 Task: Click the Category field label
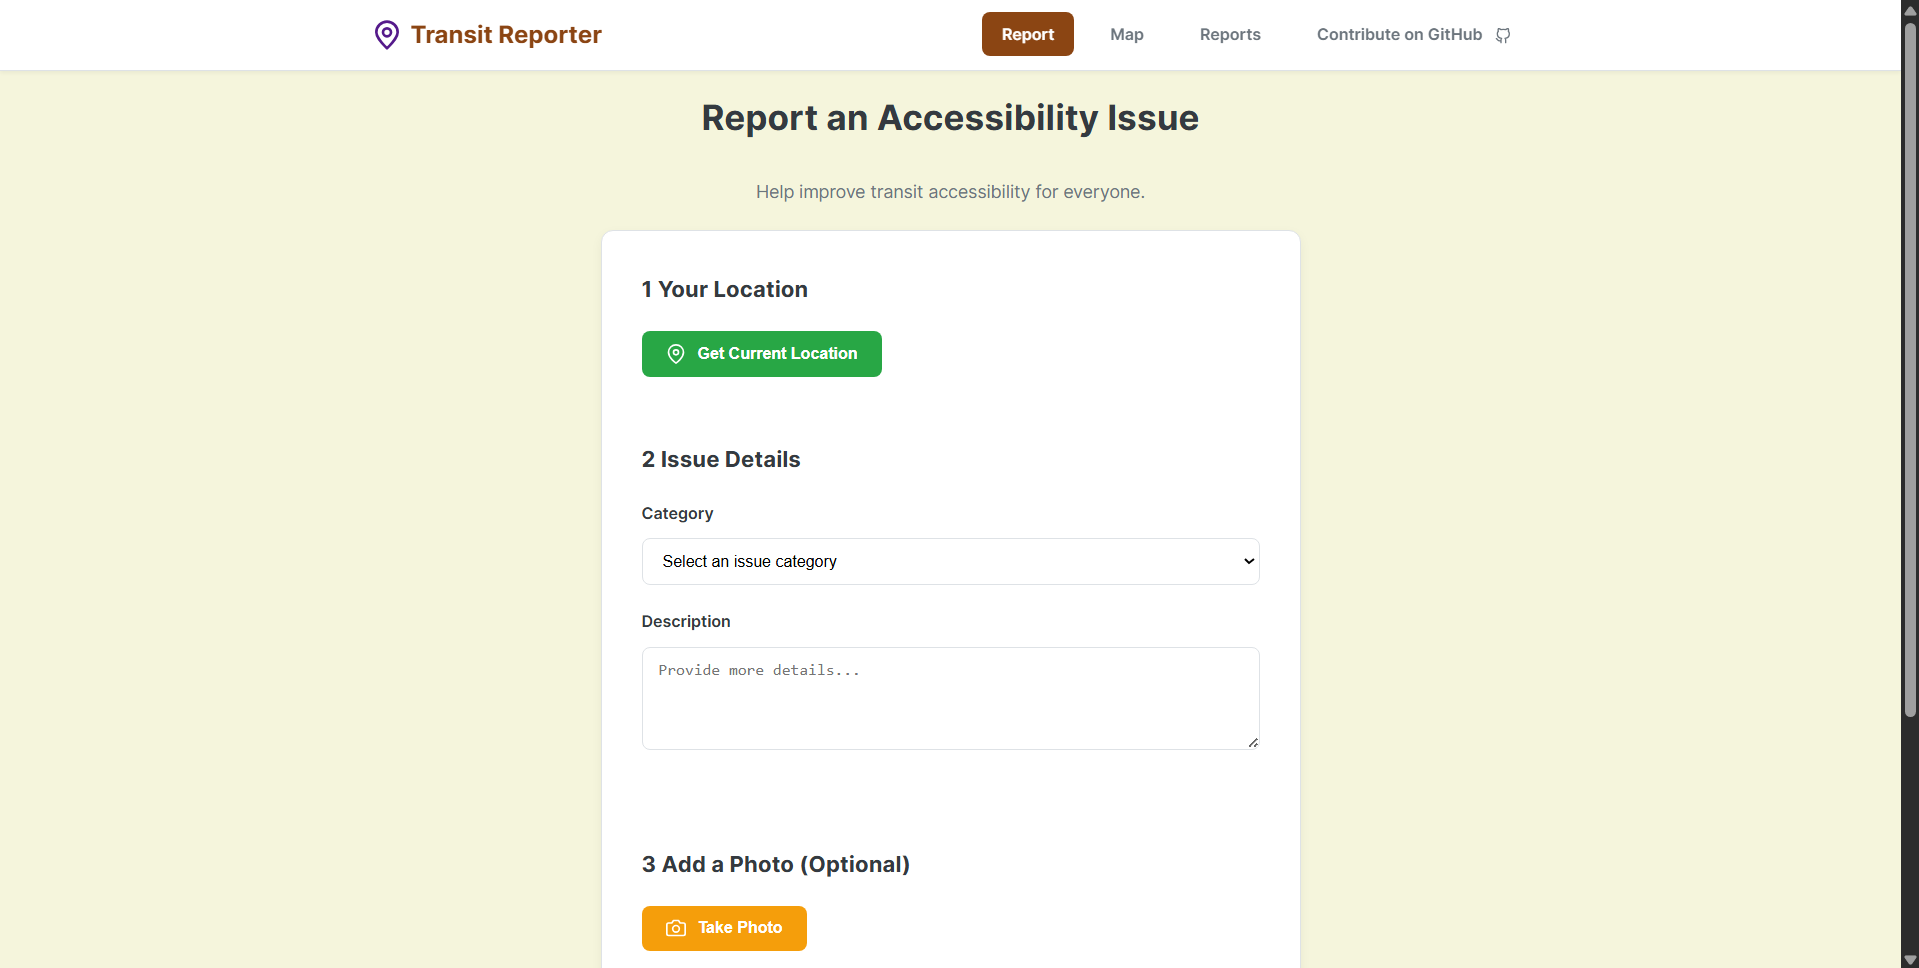[677, 513]
